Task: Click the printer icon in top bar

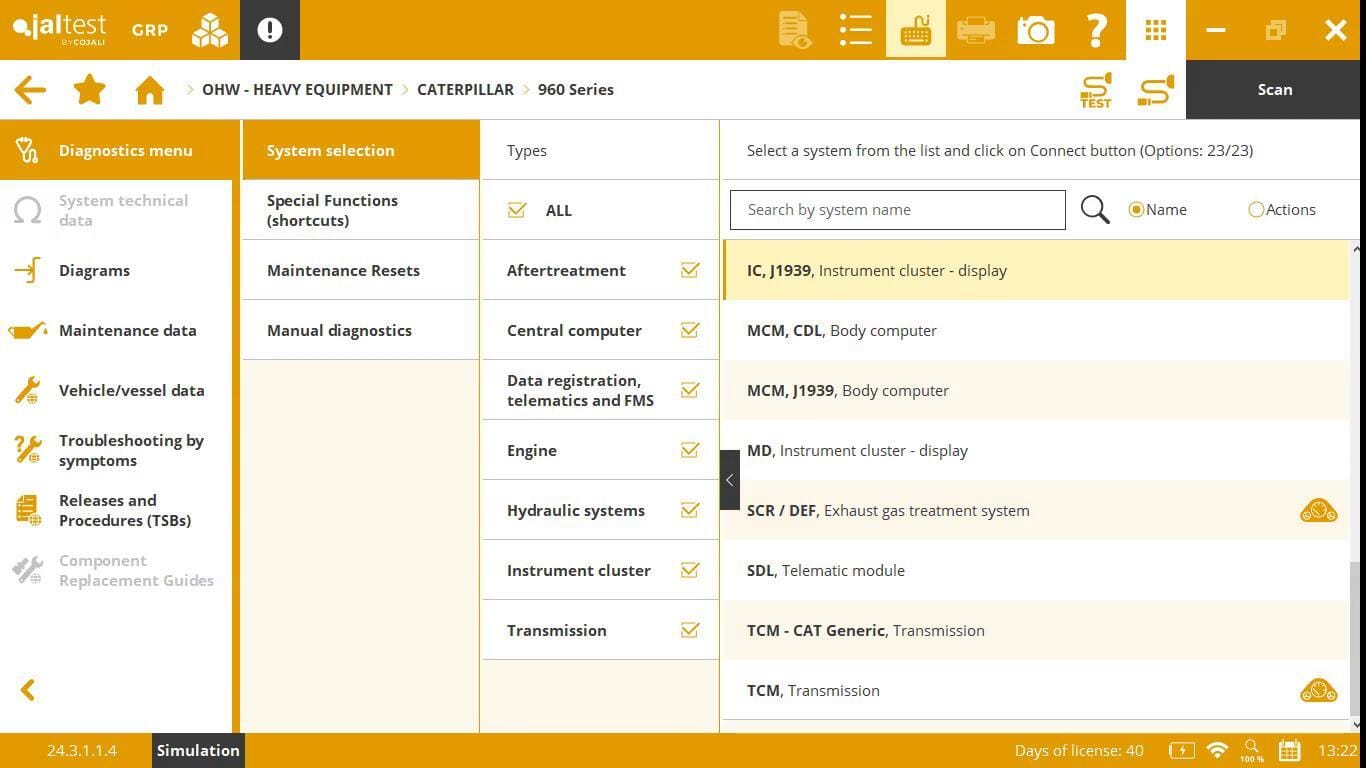Action: [975, 30]
